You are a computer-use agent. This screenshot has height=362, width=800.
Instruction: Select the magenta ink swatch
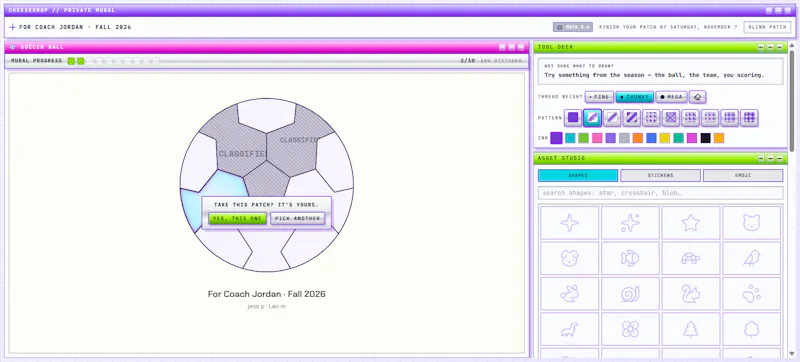pos(691,138)
